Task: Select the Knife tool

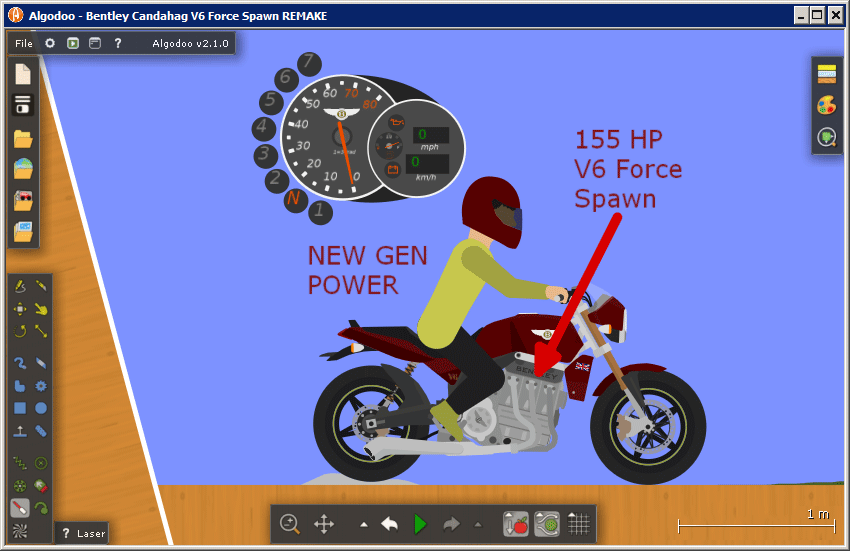Action: coord(41,286)
